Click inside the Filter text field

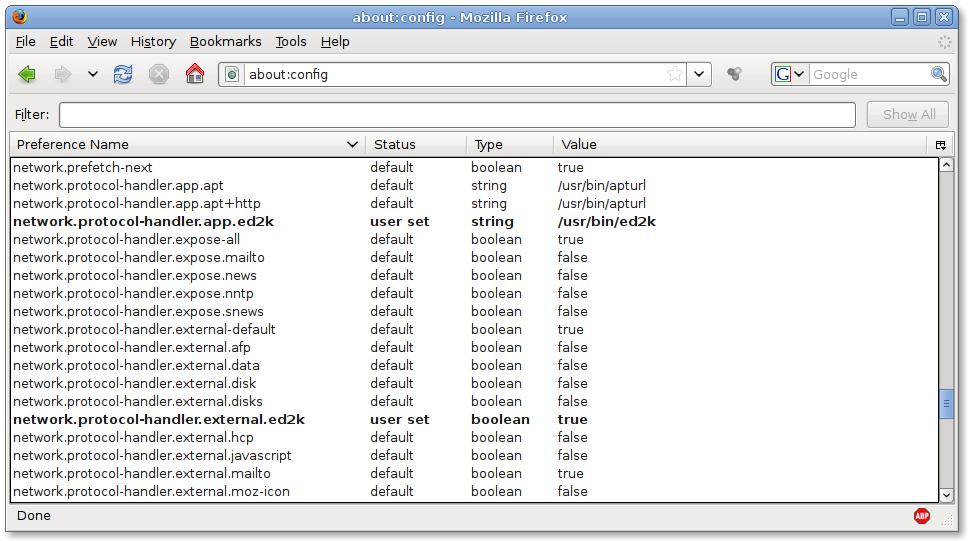tap(457, 115)
